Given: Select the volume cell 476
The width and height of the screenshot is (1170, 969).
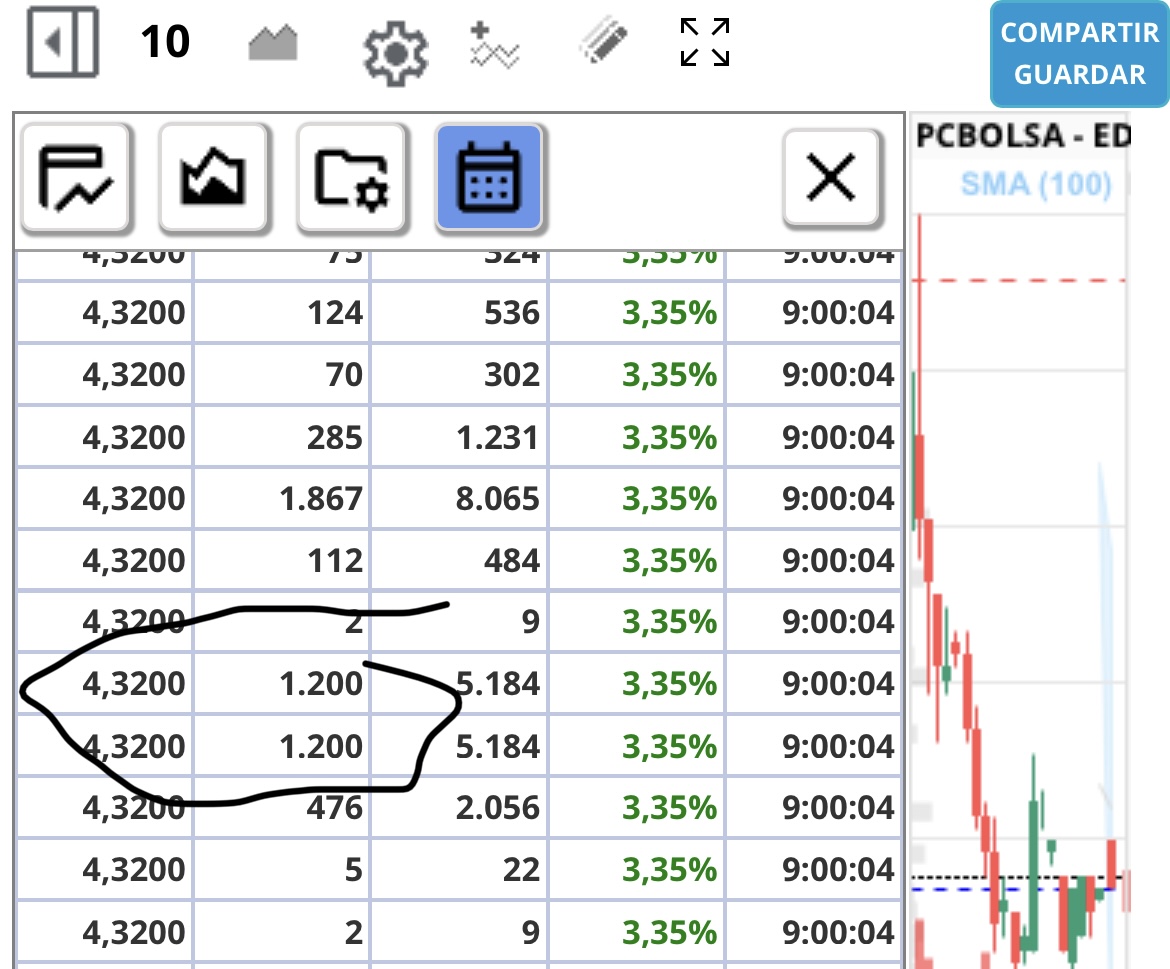Looking at the screenshot, I should point(282,807).
